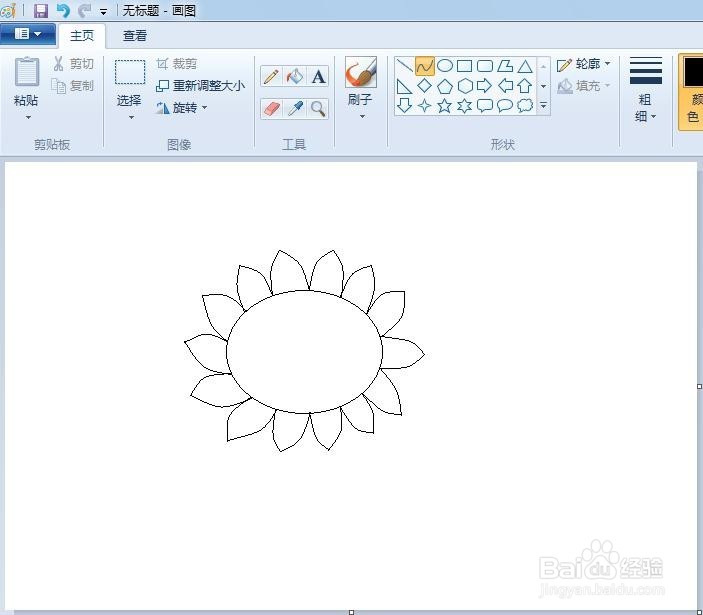Click the canvas right-edge resize handle
703x615 pixels.
click(699, 386)
